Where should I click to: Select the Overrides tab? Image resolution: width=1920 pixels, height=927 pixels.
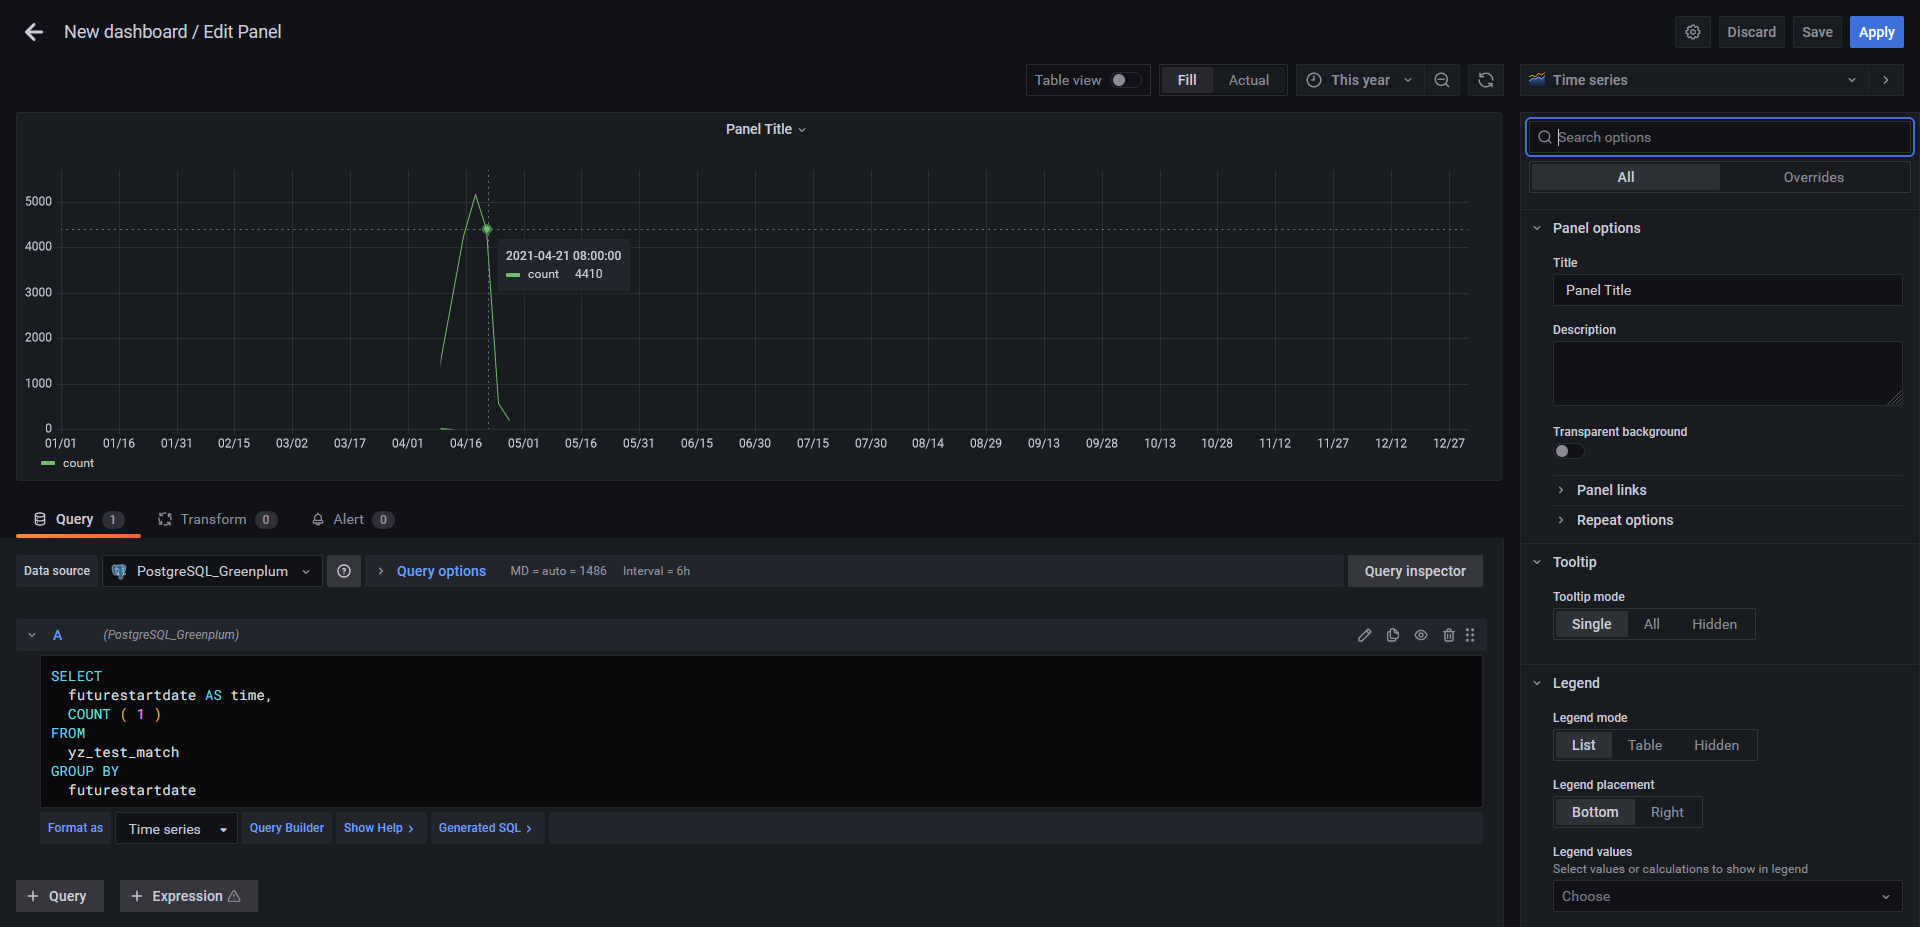pos(1813,177)
